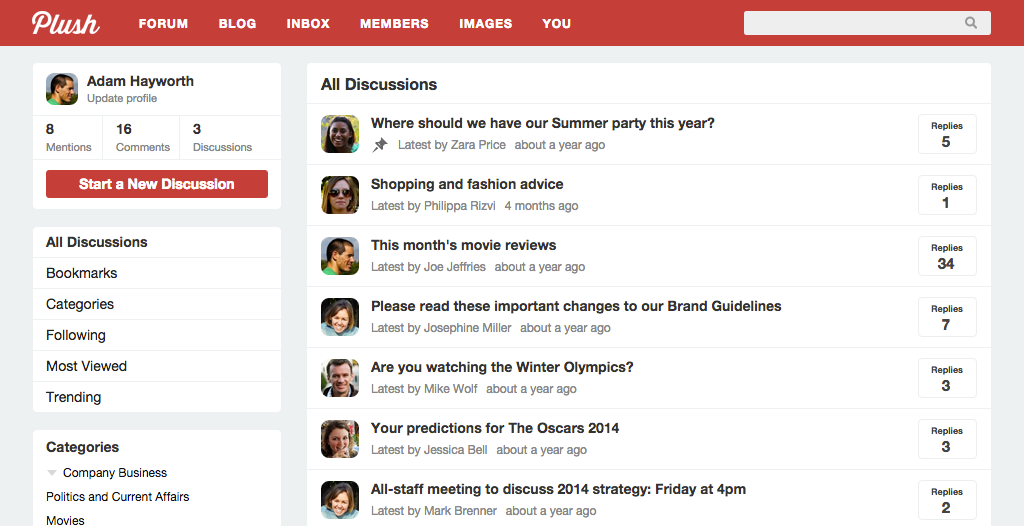1024x526 pixels.
Task: Click the Plush logo
Action: (65, 23)
